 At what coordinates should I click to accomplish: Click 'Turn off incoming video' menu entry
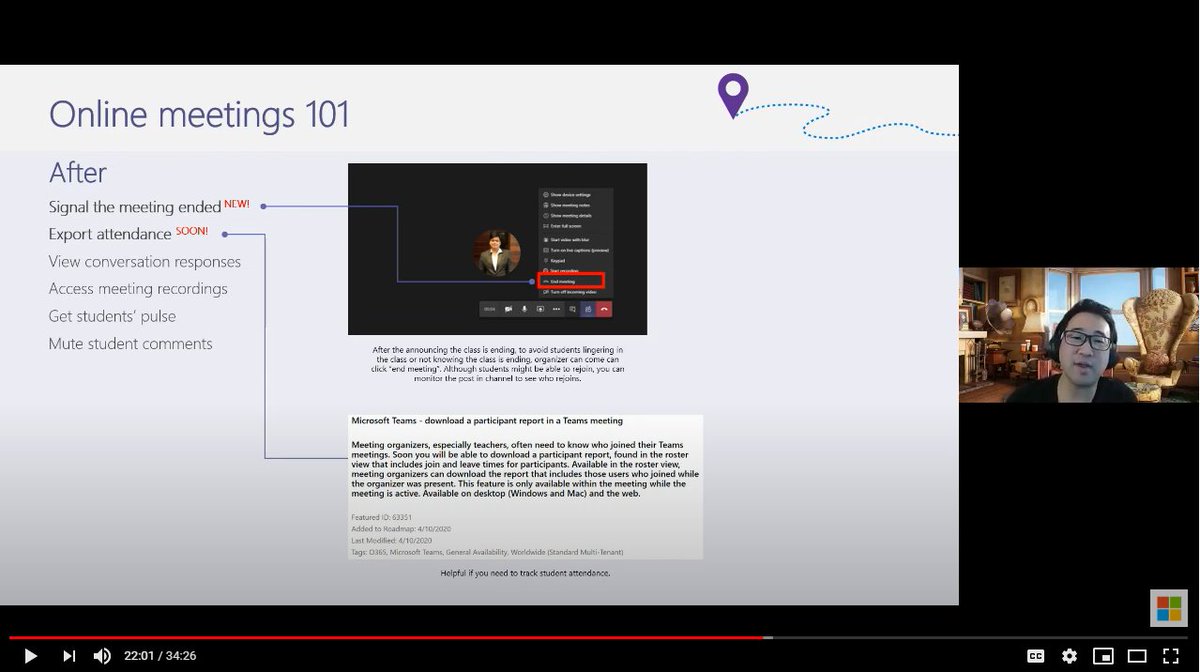570,292
